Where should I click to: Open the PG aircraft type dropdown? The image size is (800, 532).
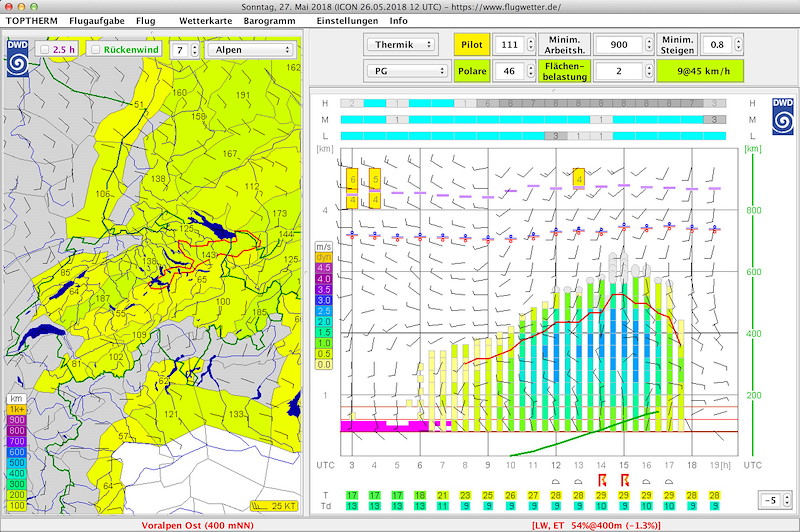click(x=408, y=71)
